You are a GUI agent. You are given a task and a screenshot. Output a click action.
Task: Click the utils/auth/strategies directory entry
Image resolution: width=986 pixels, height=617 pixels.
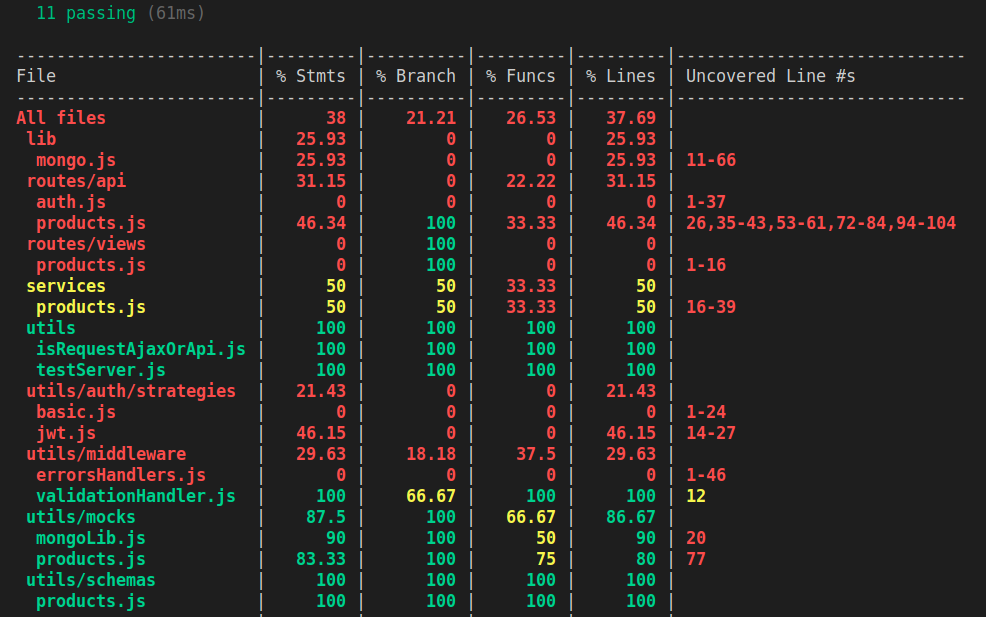tap(131, 391)
